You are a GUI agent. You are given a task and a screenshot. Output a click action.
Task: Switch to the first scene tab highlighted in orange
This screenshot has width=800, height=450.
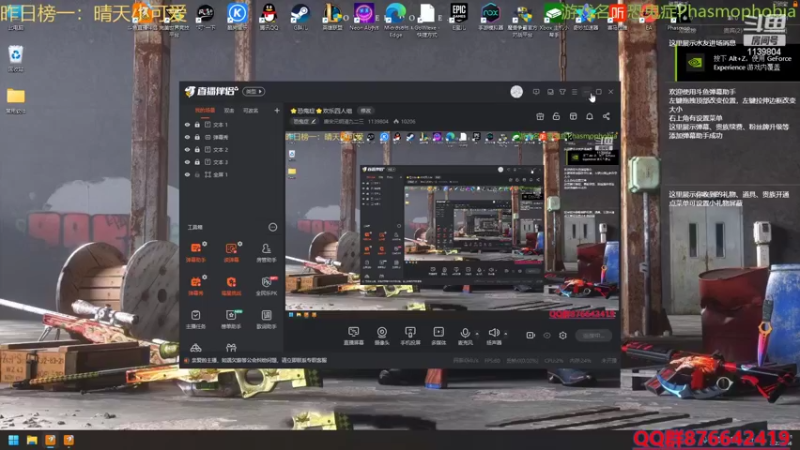click(x=205, y=110)
